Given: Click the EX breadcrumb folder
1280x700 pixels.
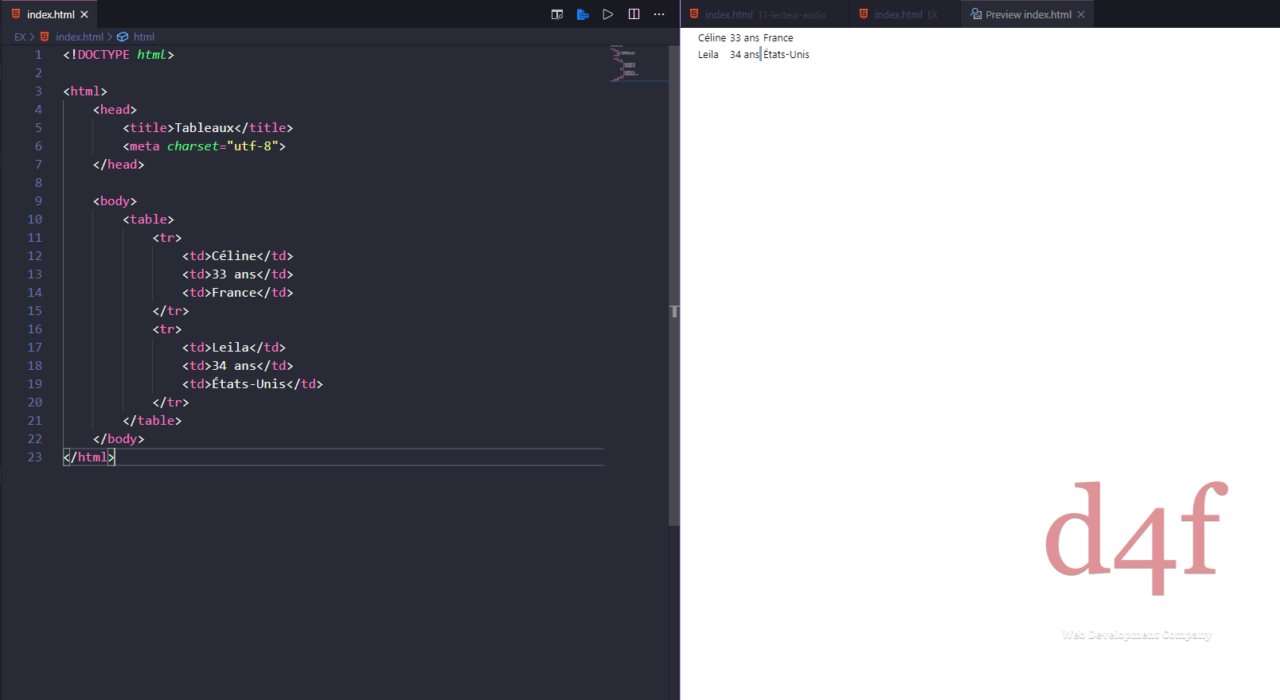Looking at the screenshot, I should click(19, 37).
